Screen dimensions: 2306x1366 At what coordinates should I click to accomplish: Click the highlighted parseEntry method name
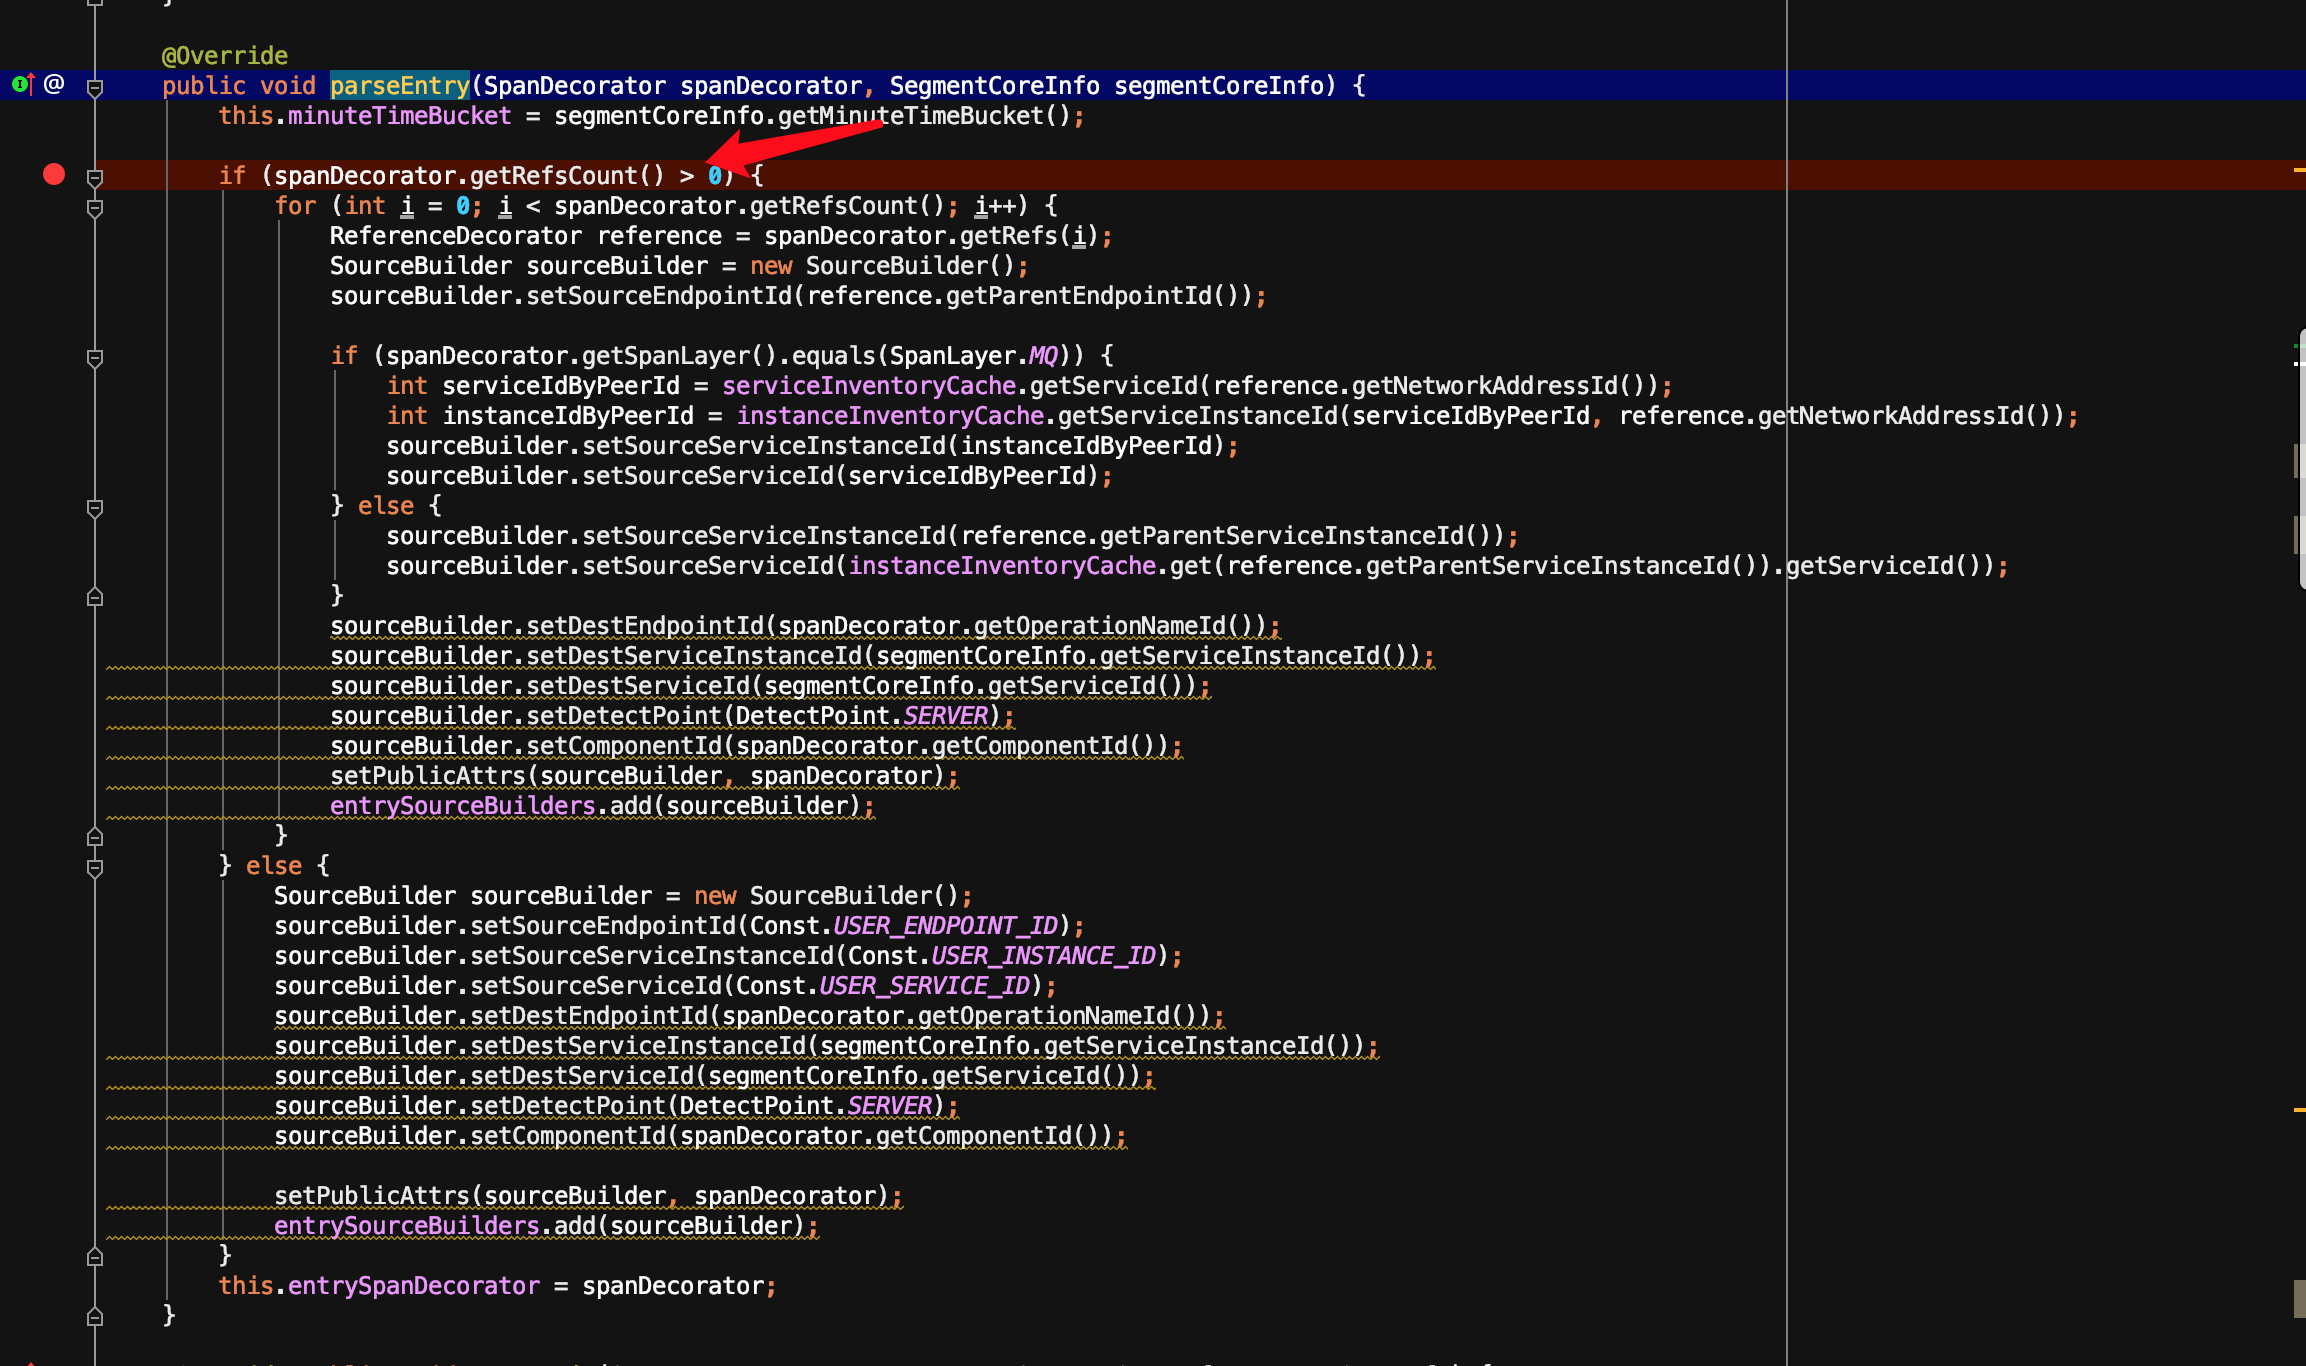[x=399, y=86]
